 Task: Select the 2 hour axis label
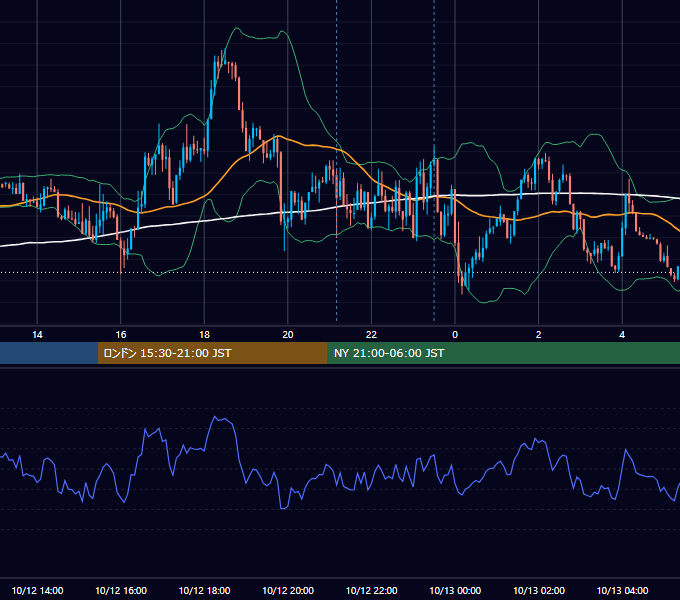coord(539,335)
